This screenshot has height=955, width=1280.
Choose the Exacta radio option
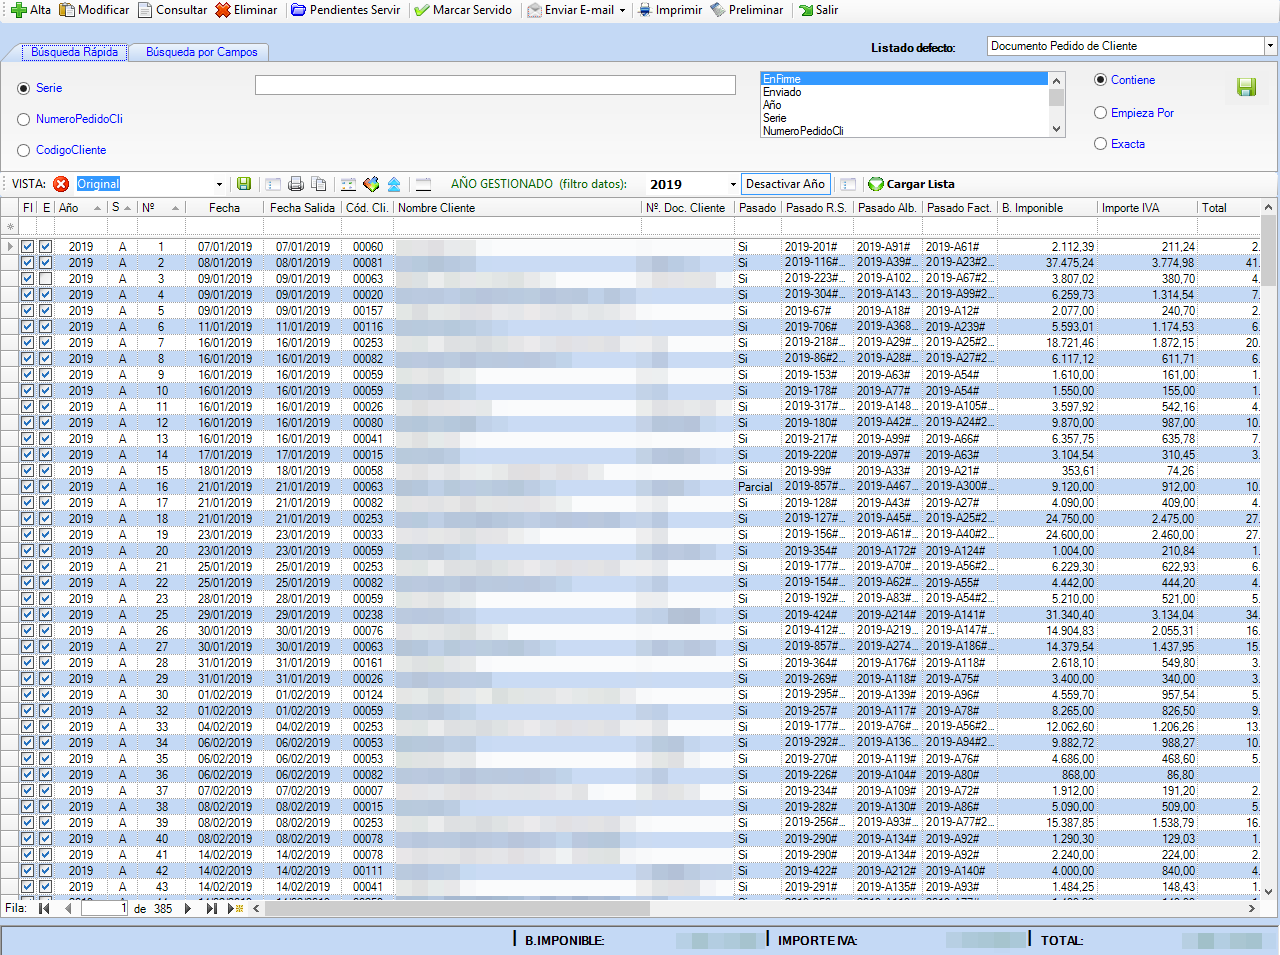pos(1101,144)
